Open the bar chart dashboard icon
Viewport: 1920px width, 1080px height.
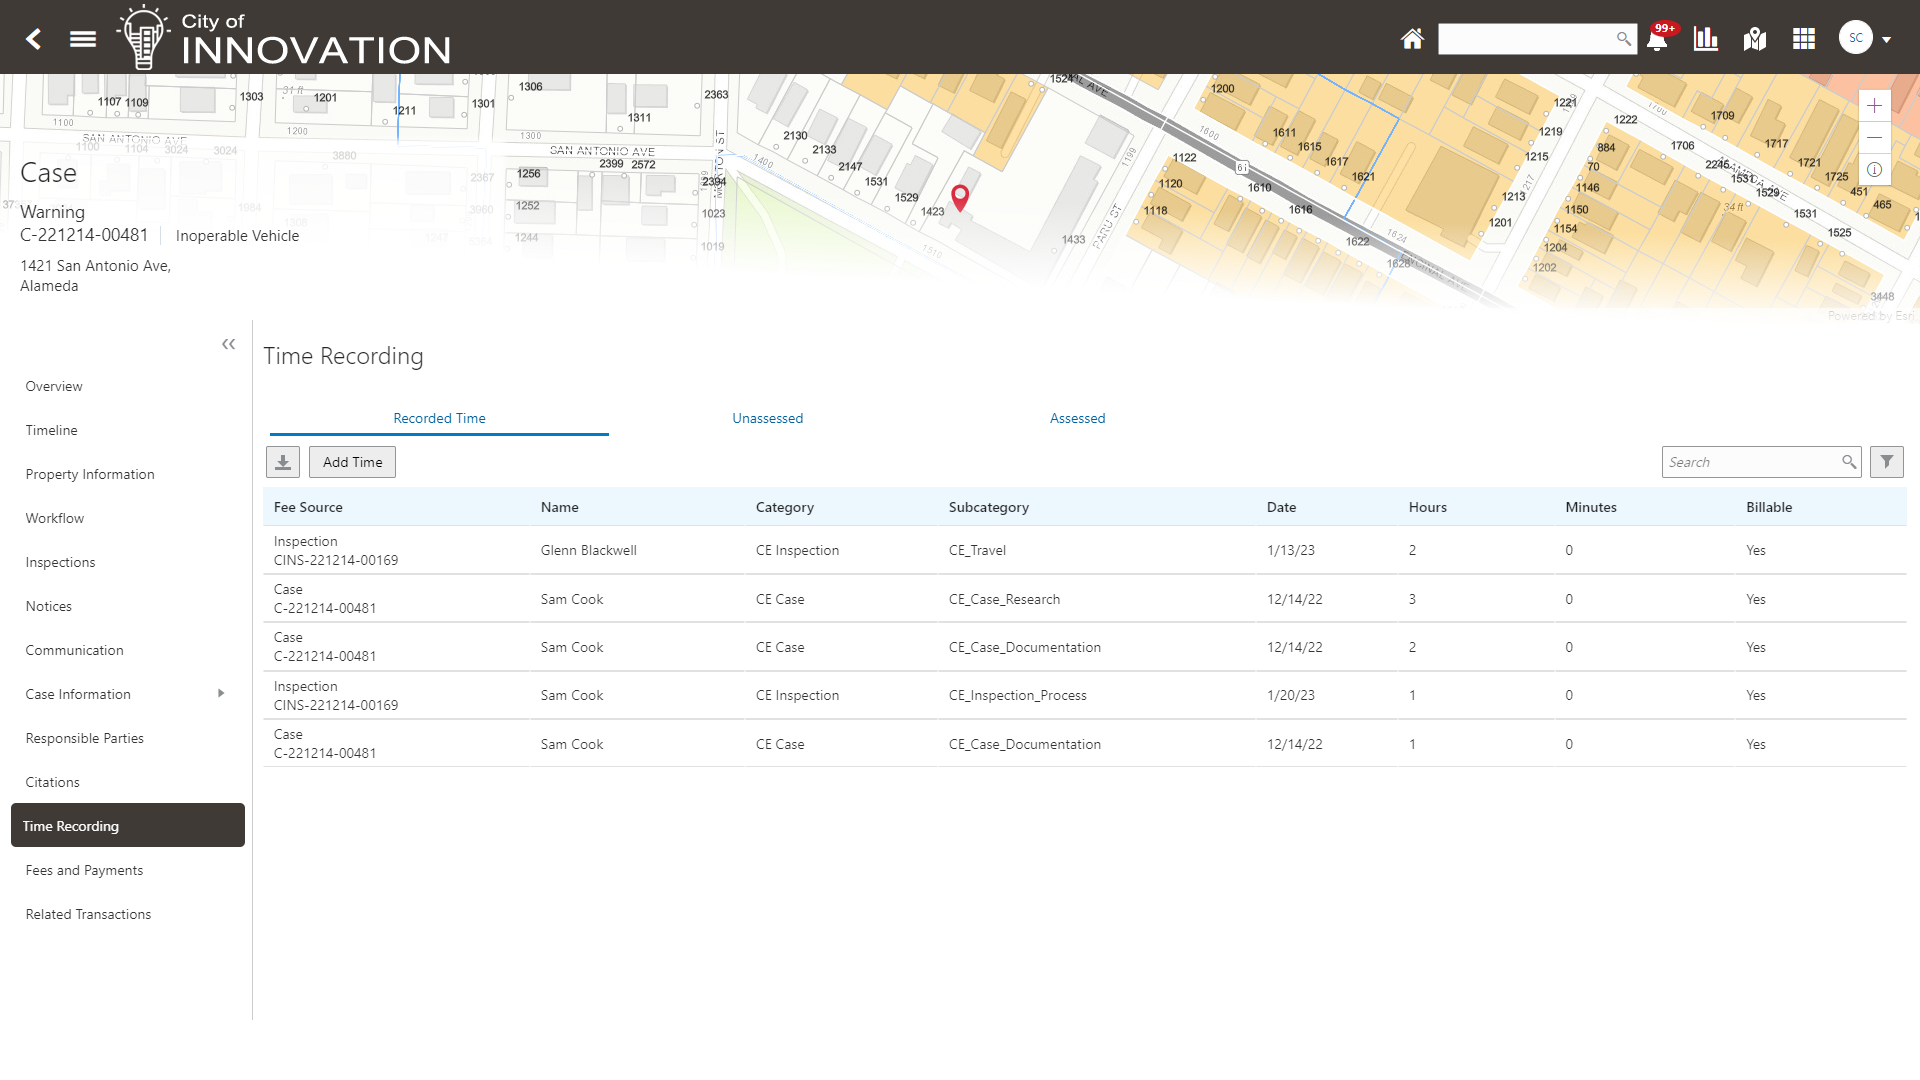coord(1706,39)
